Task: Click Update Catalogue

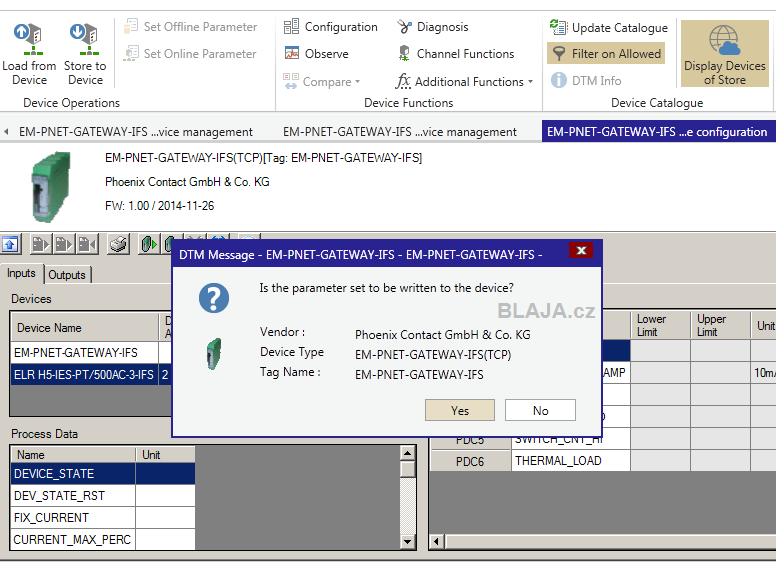Action: tap(609, 28)
